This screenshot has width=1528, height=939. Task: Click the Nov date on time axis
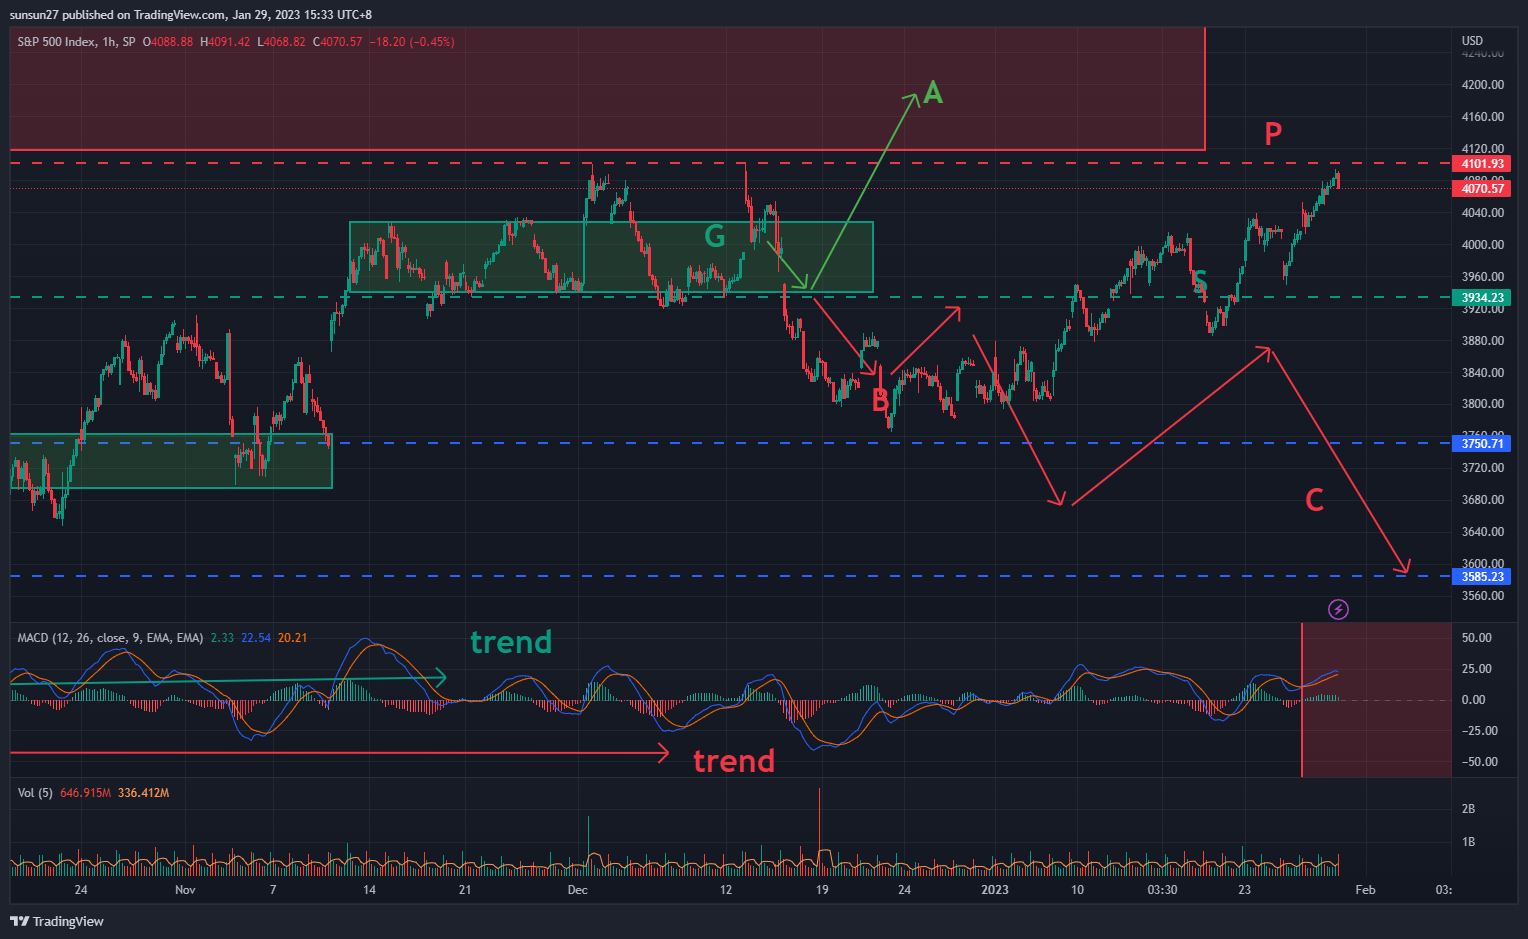[185, 889]
